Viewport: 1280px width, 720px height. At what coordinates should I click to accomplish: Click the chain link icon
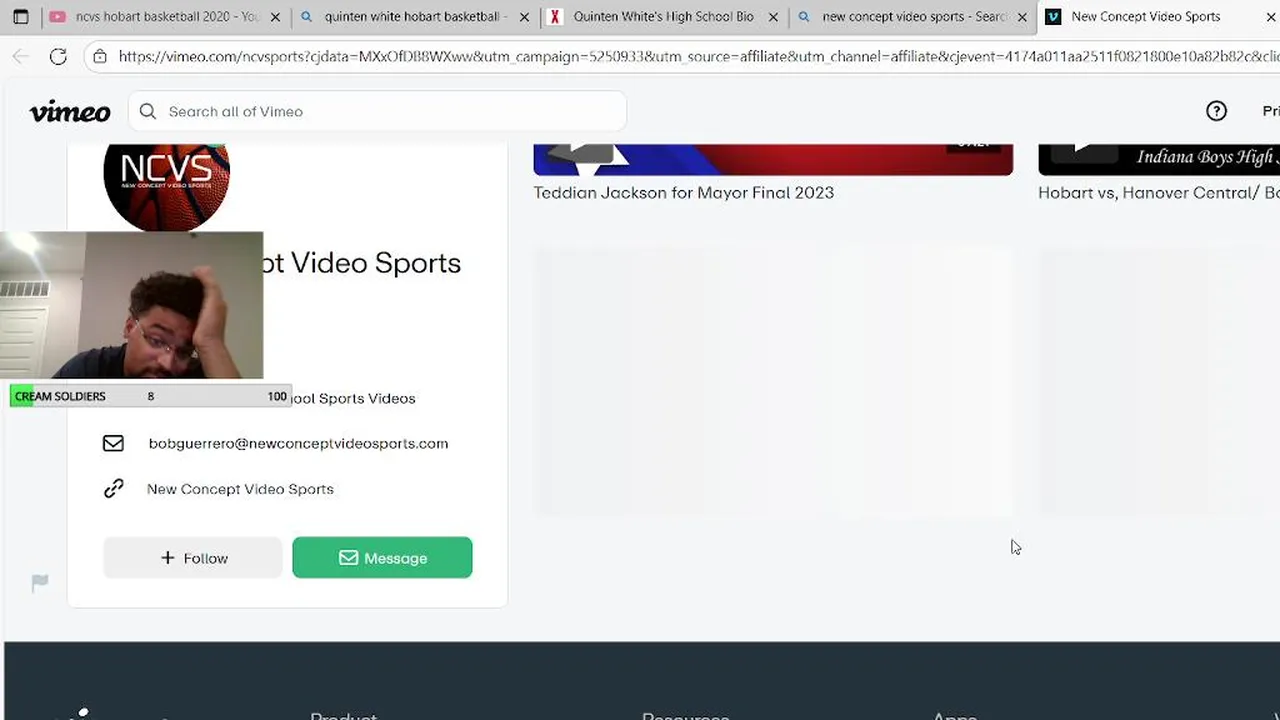(113, 489)
